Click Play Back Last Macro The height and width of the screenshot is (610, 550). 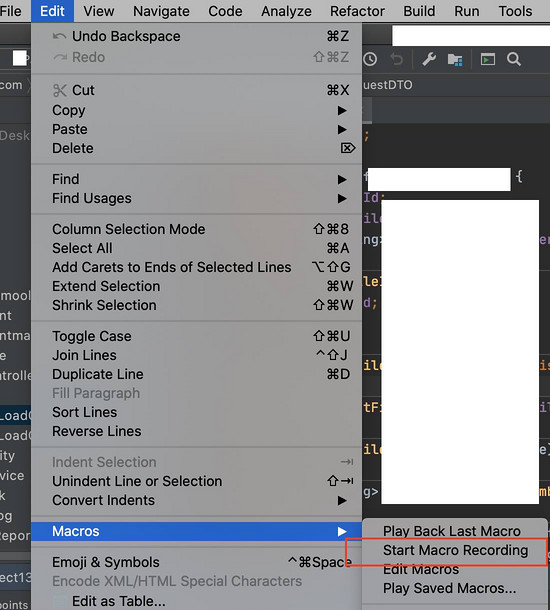455,531
